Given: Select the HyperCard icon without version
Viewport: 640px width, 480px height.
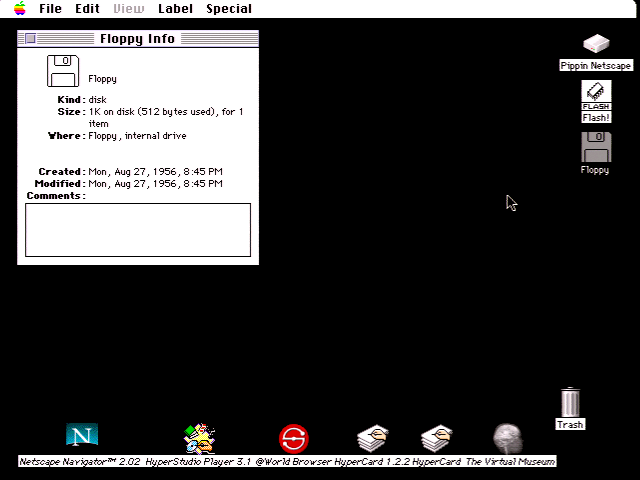Looking at the screenshot, I should tap(437, 438).
